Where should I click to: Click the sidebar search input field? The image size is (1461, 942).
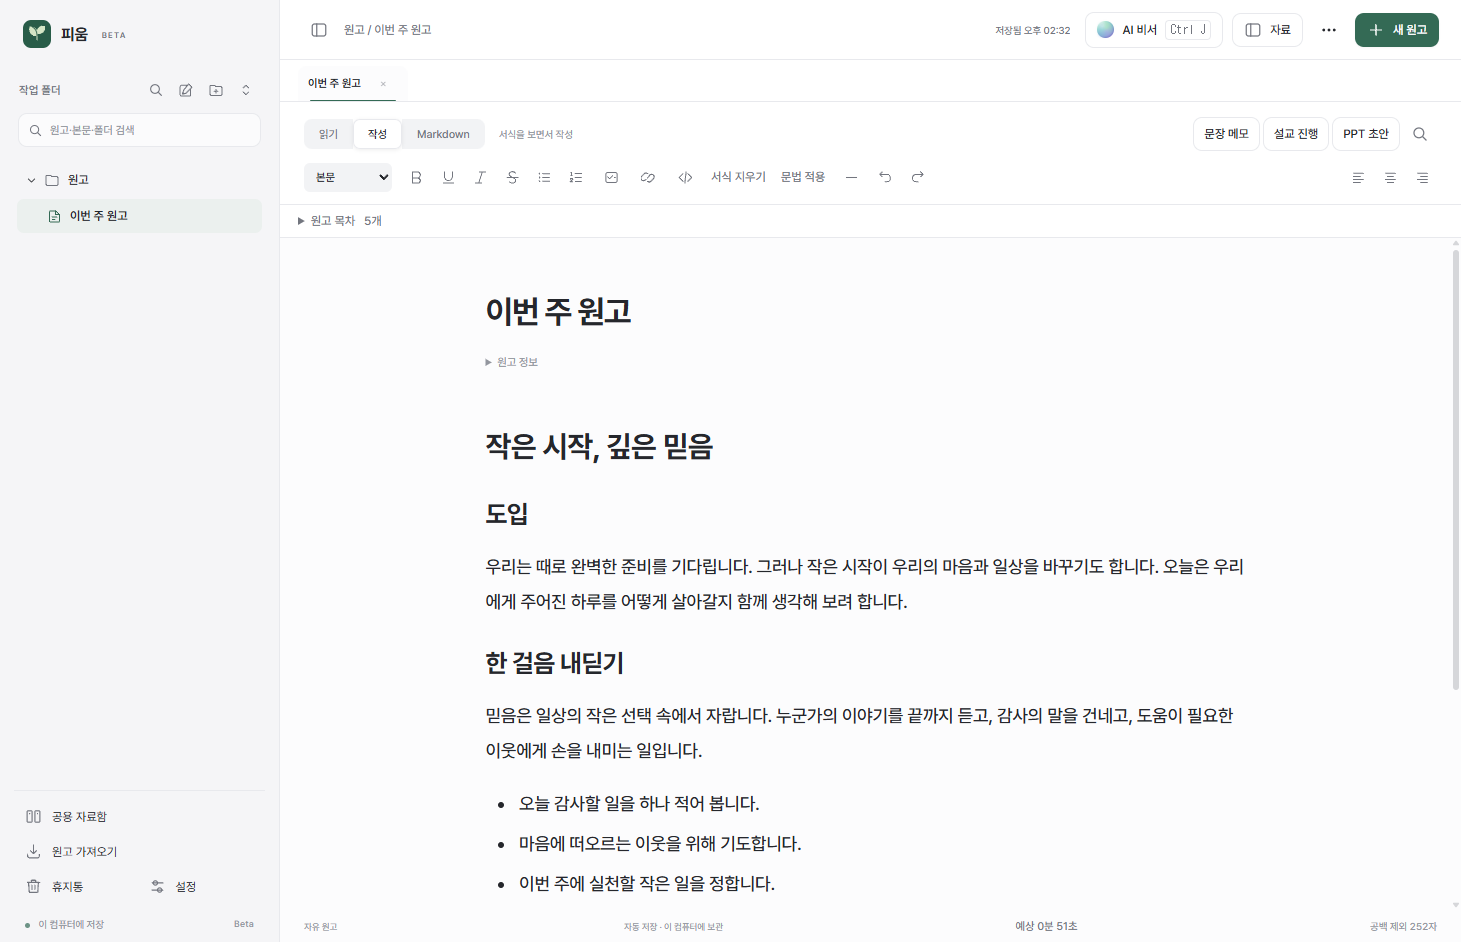tap(139, 130)
